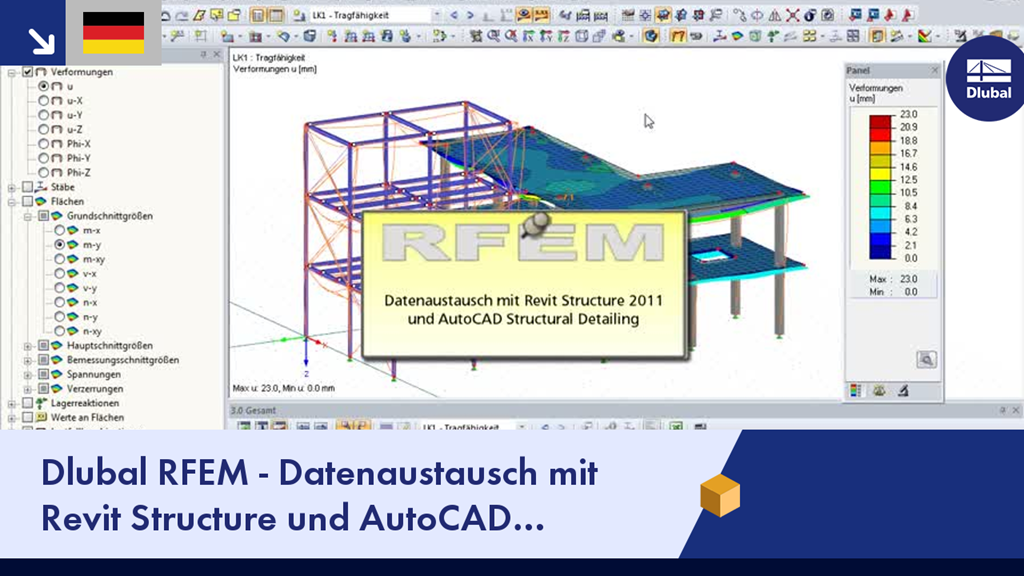Select the v-y radio button
This screenshot has height=576, width=1024.
click(x=59, y=287)
